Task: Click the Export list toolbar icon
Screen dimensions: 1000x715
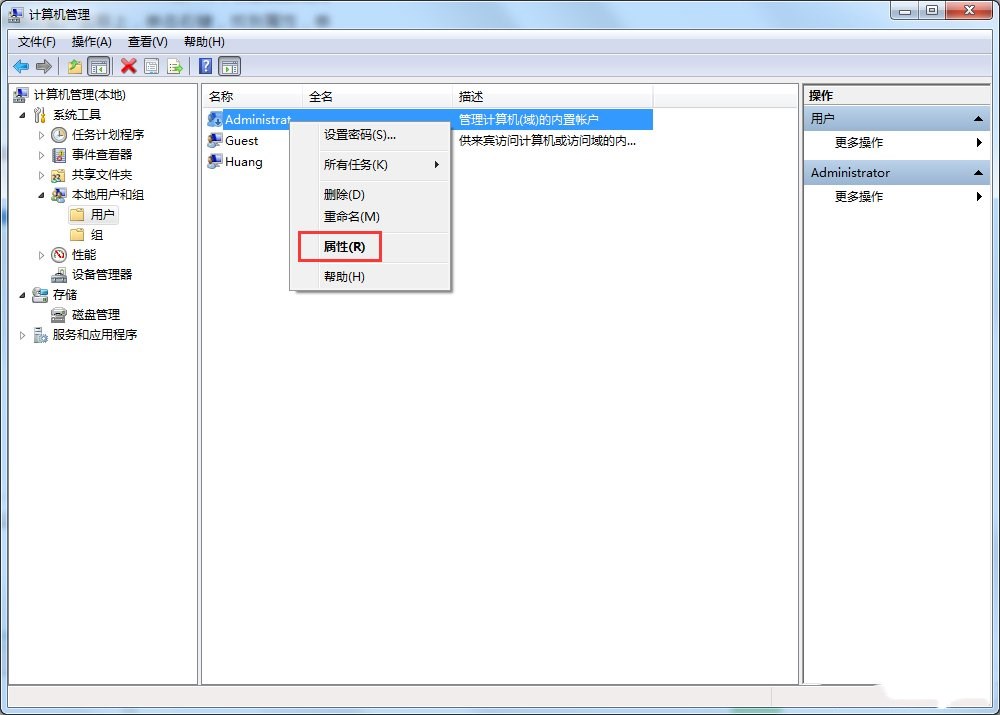Action: click(x=175, y=66)
